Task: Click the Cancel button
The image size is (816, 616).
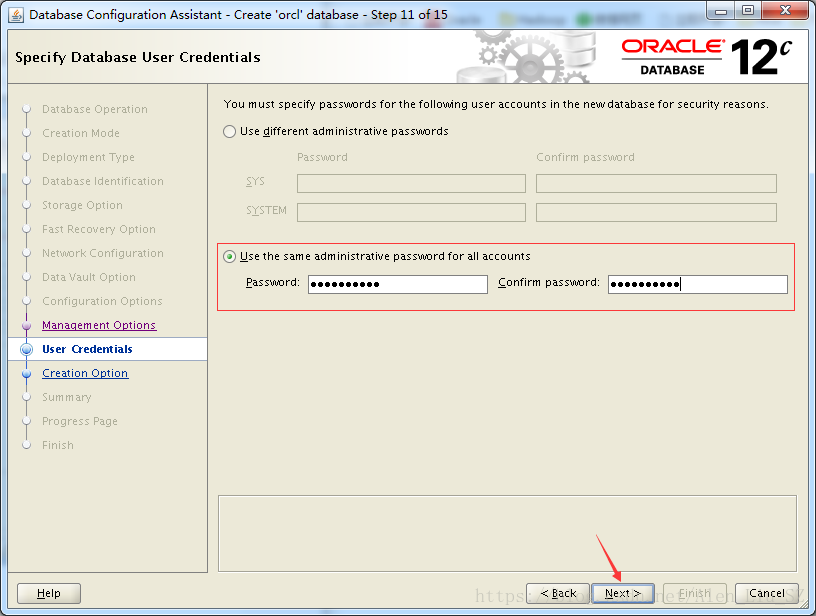Action: point(767,593)
